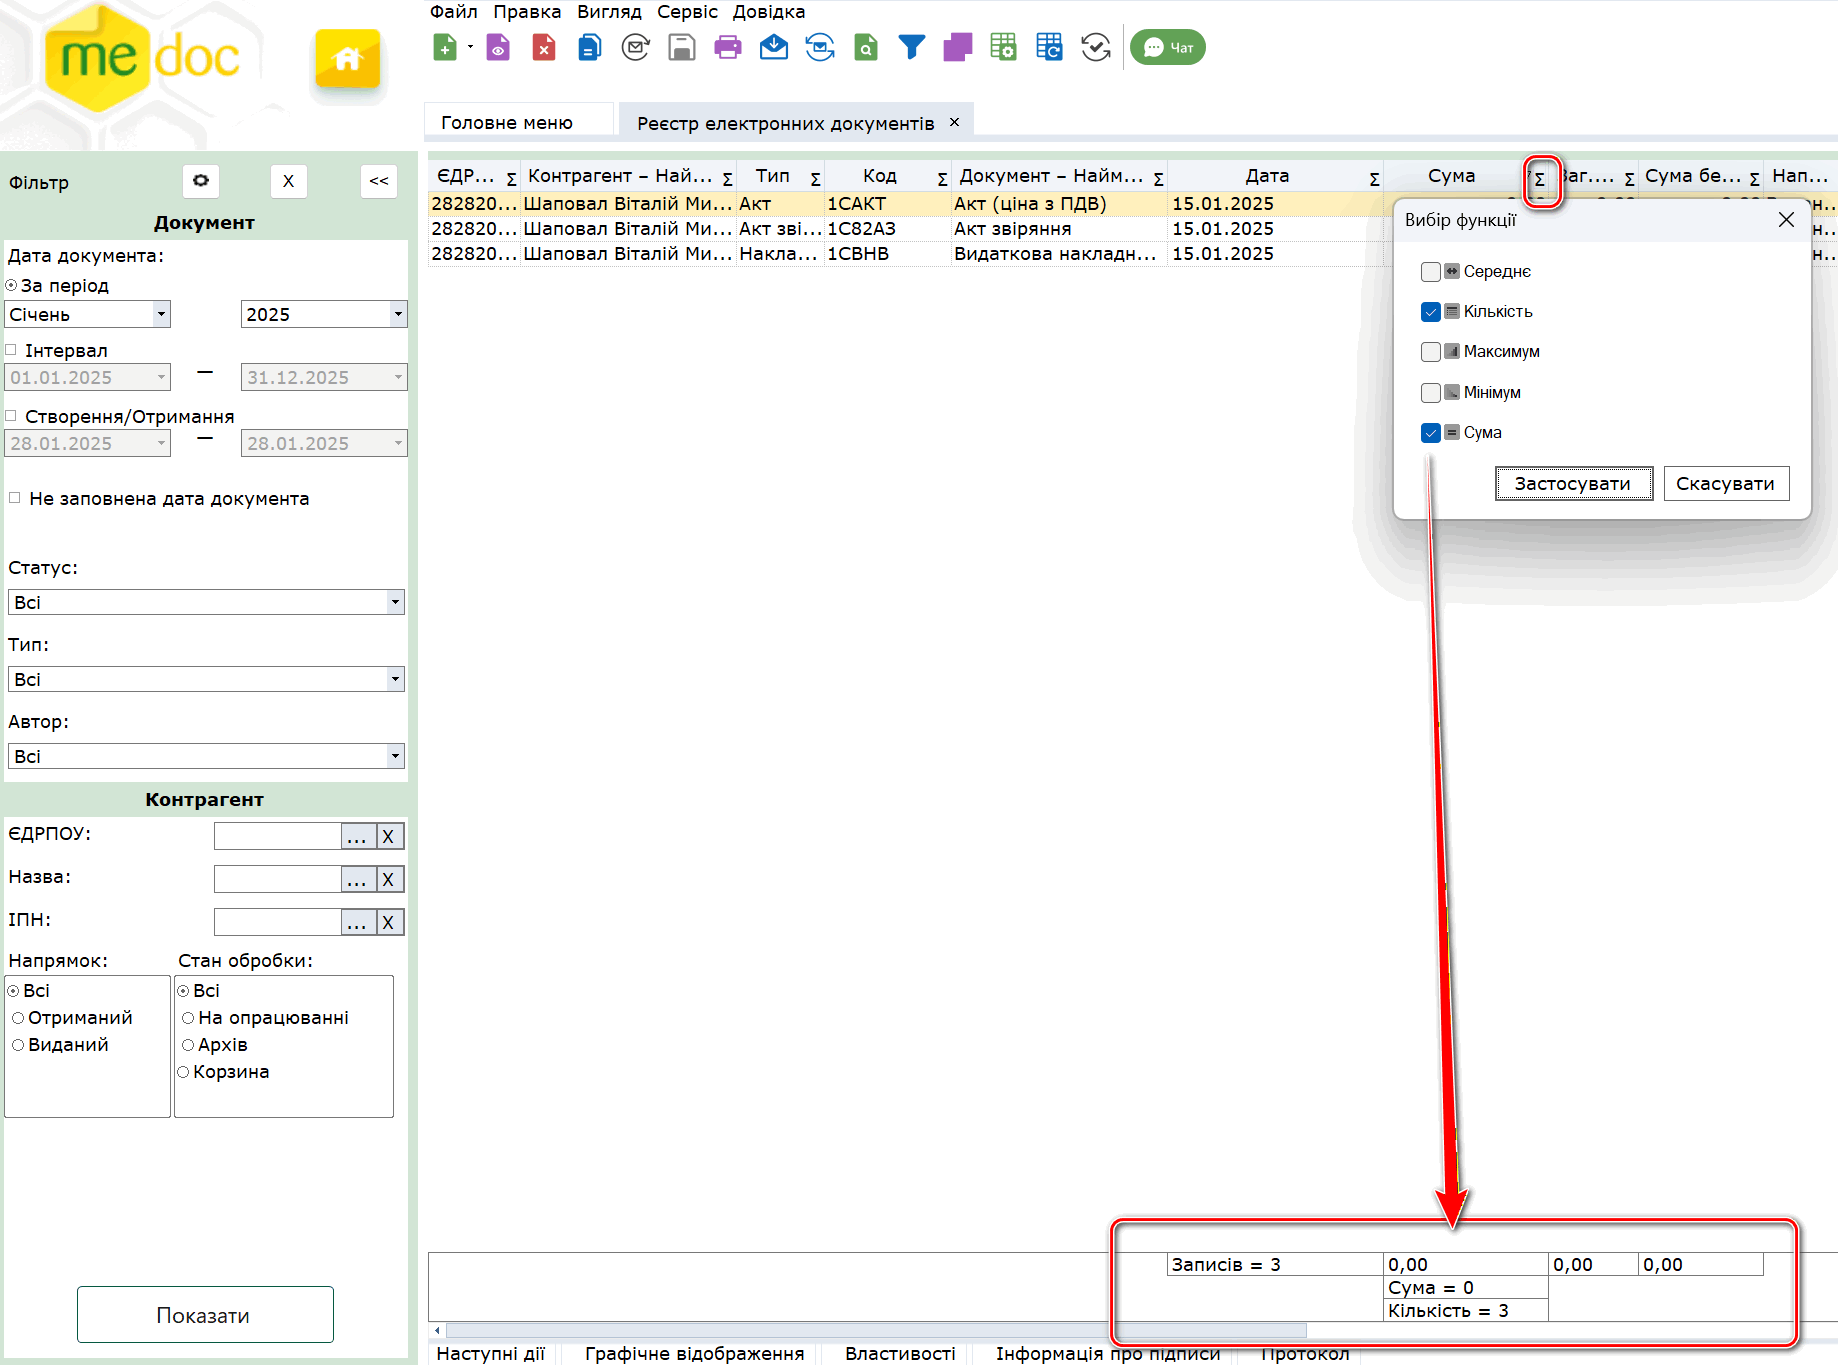Select the Отриманий direction radio button
The image size is (1838, 1365).
[18, 1018]
